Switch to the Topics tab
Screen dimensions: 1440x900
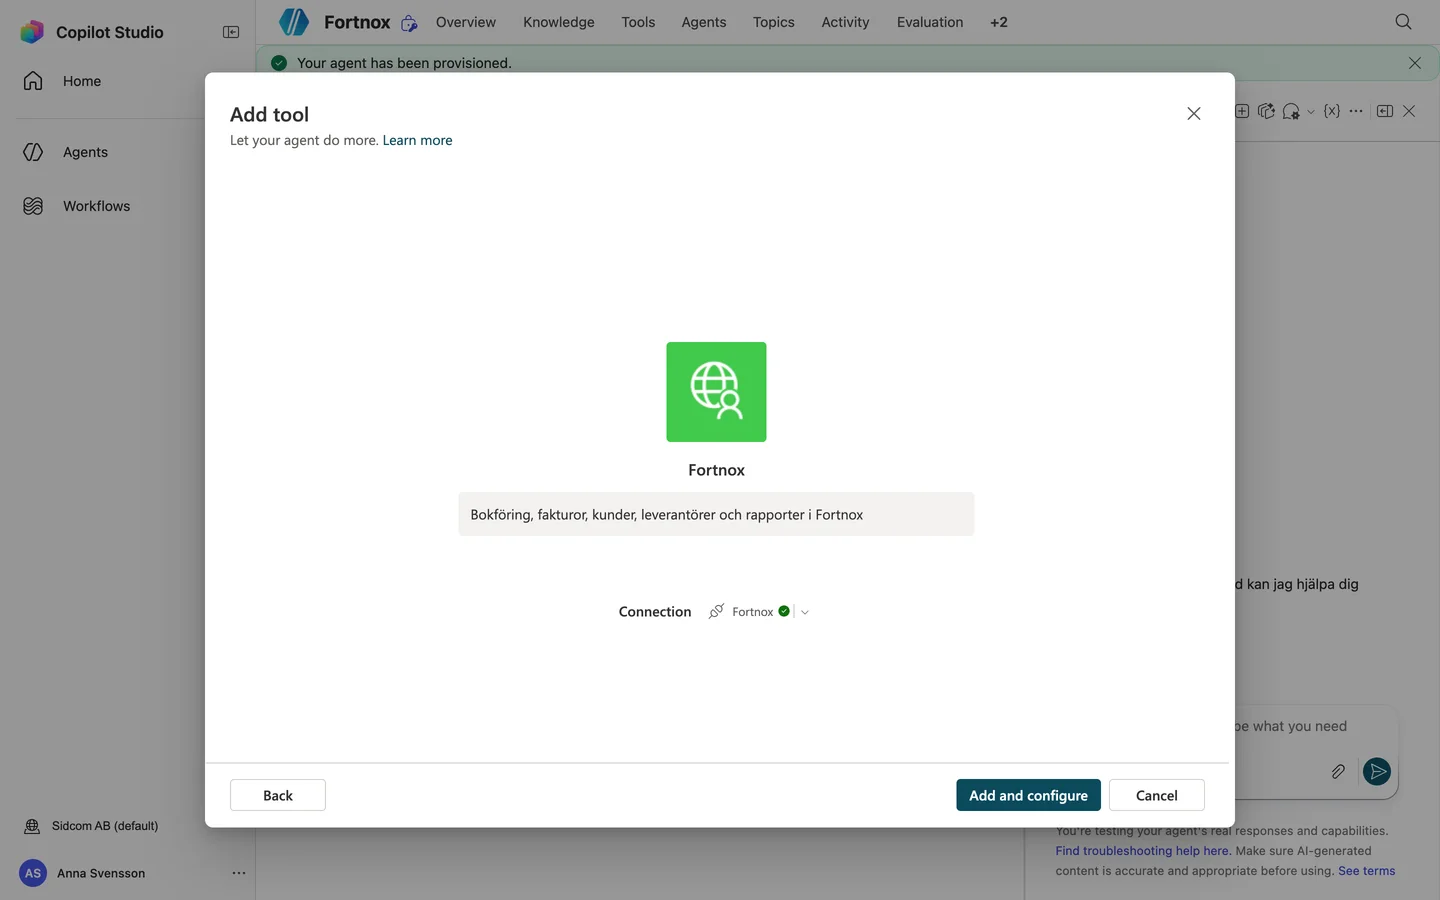774,22
